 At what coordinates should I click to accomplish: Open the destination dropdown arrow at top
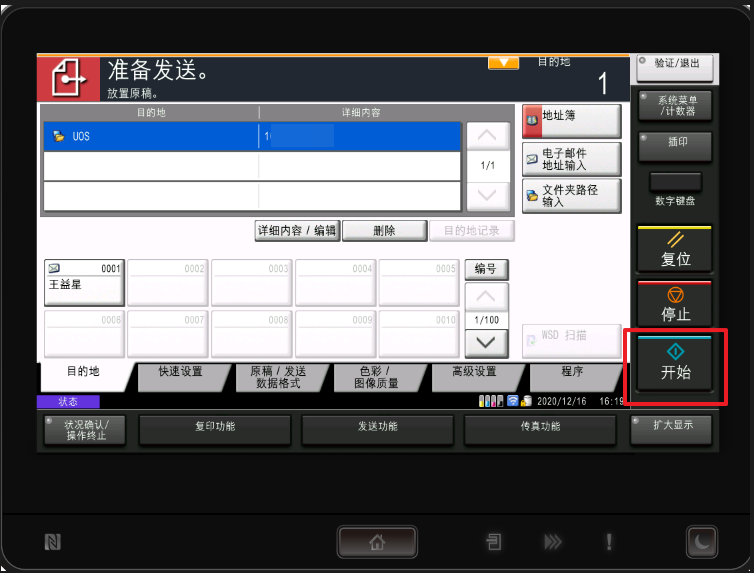(x=503, y=63)
